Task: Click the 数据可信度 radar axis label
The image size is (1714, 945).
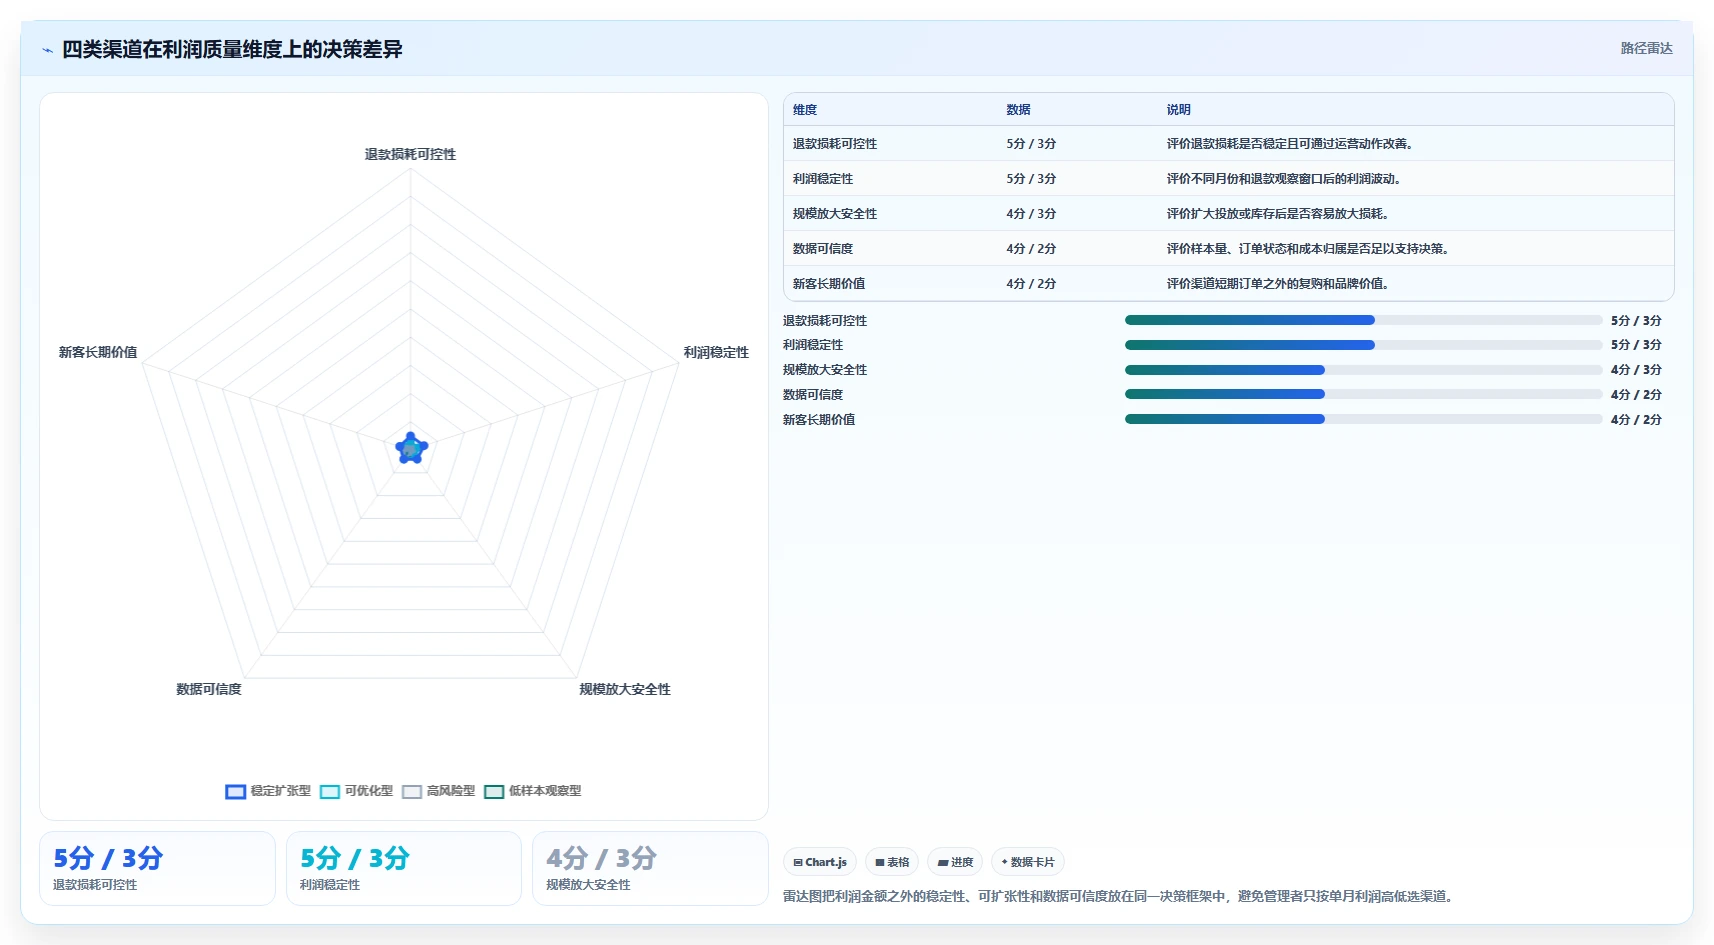Action: pos(209,689)
